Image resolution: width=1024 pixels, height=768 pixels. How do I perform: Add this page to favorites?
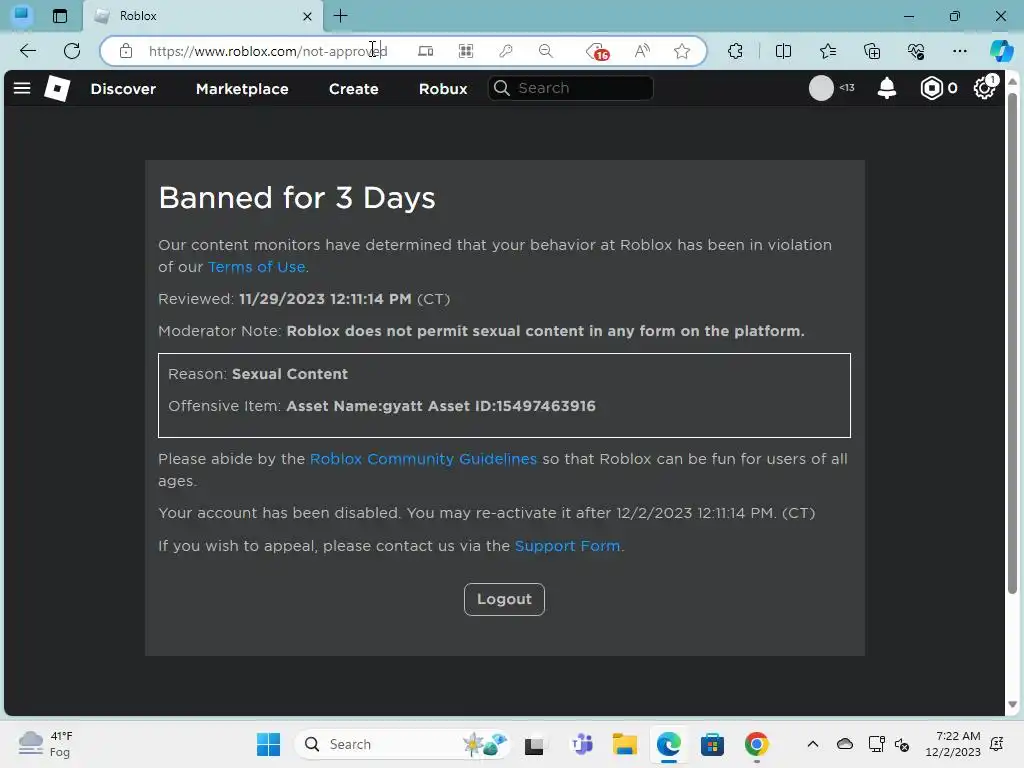coord(682,51)
